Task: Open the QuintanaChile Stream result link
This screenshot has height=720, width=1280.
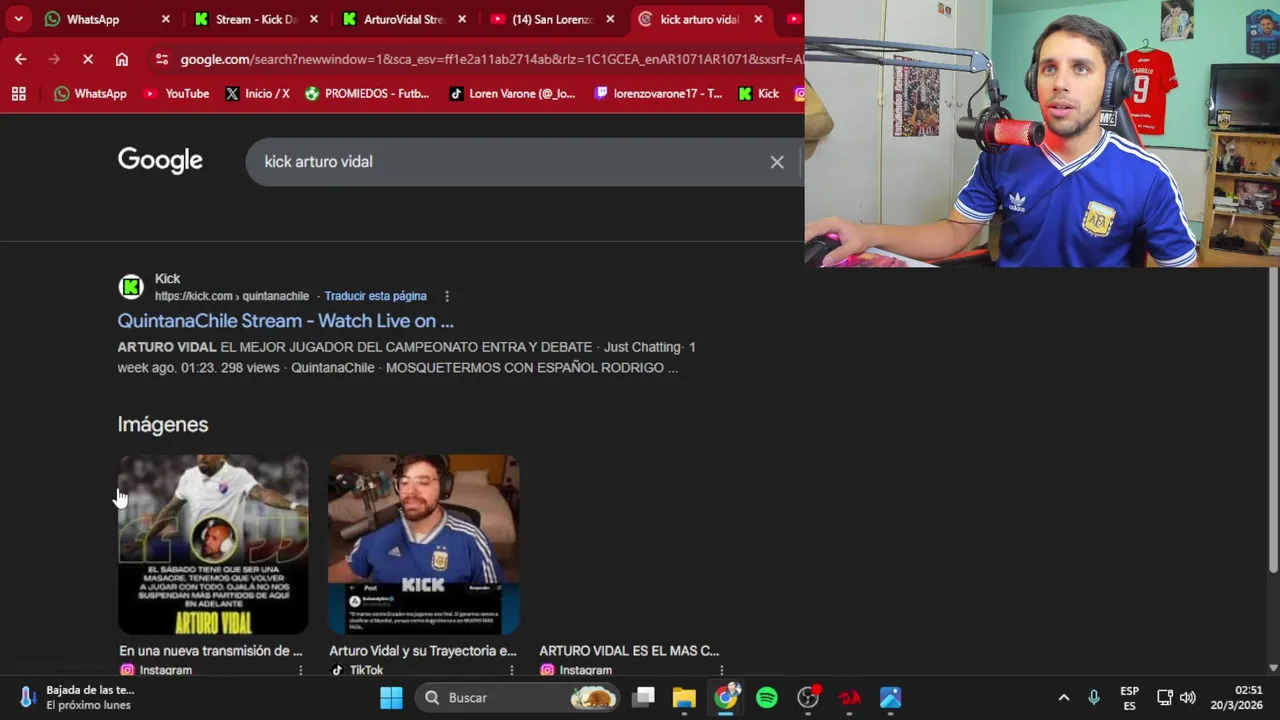Action: pos(285,321)
